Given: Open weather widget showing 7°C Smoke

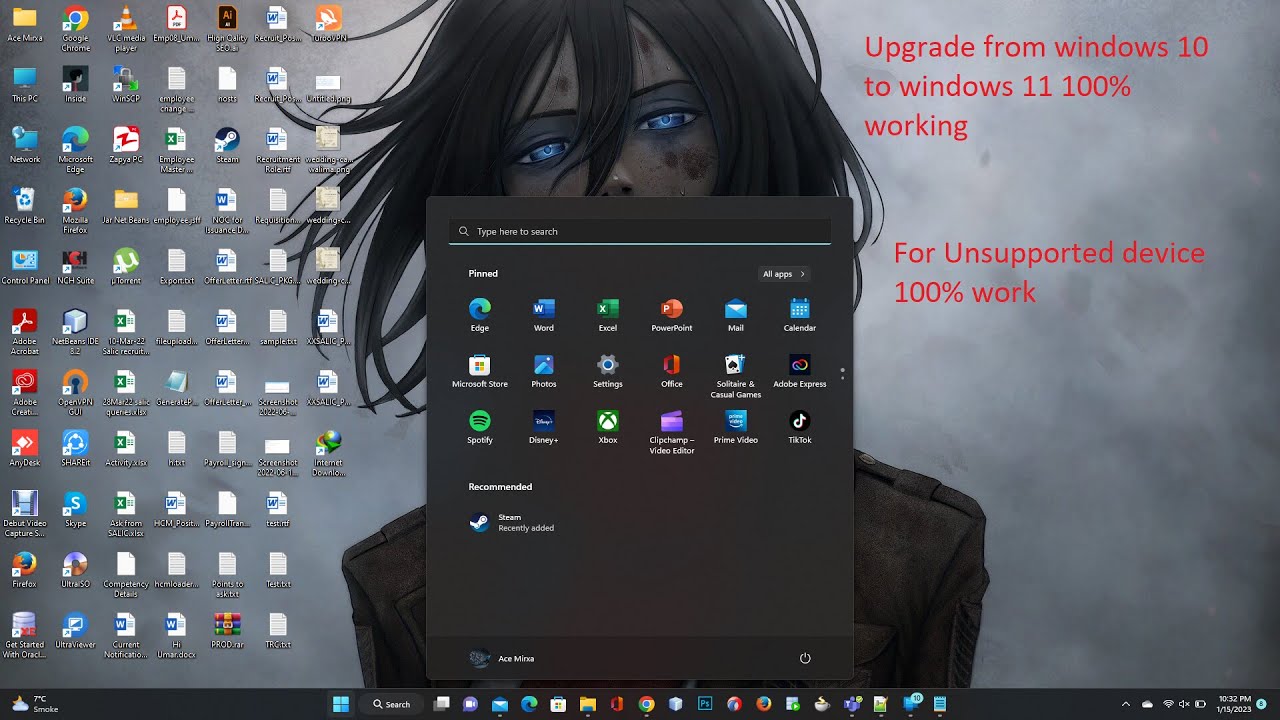Looking at the screenshot, I should click(36, 704).
